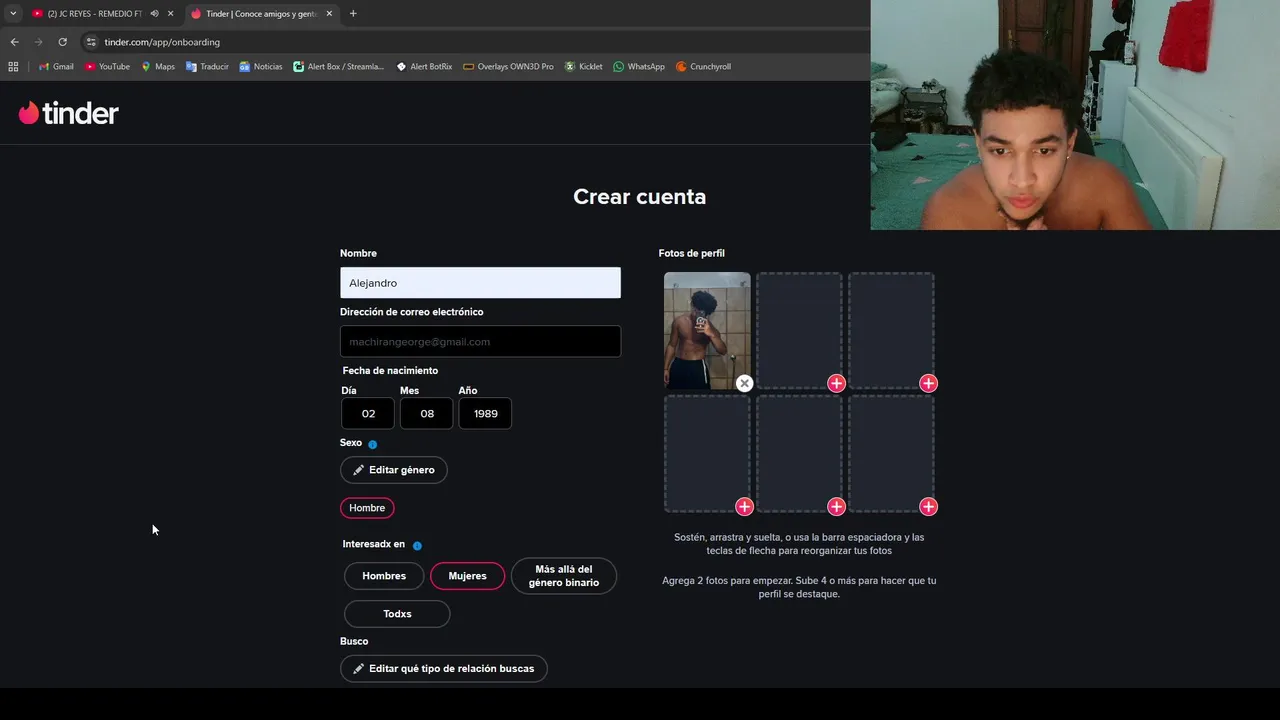Open the uploaded mirror selfie profile photo
The image size is (1280, 720).
pyautogui.click(x=707, y=330)
